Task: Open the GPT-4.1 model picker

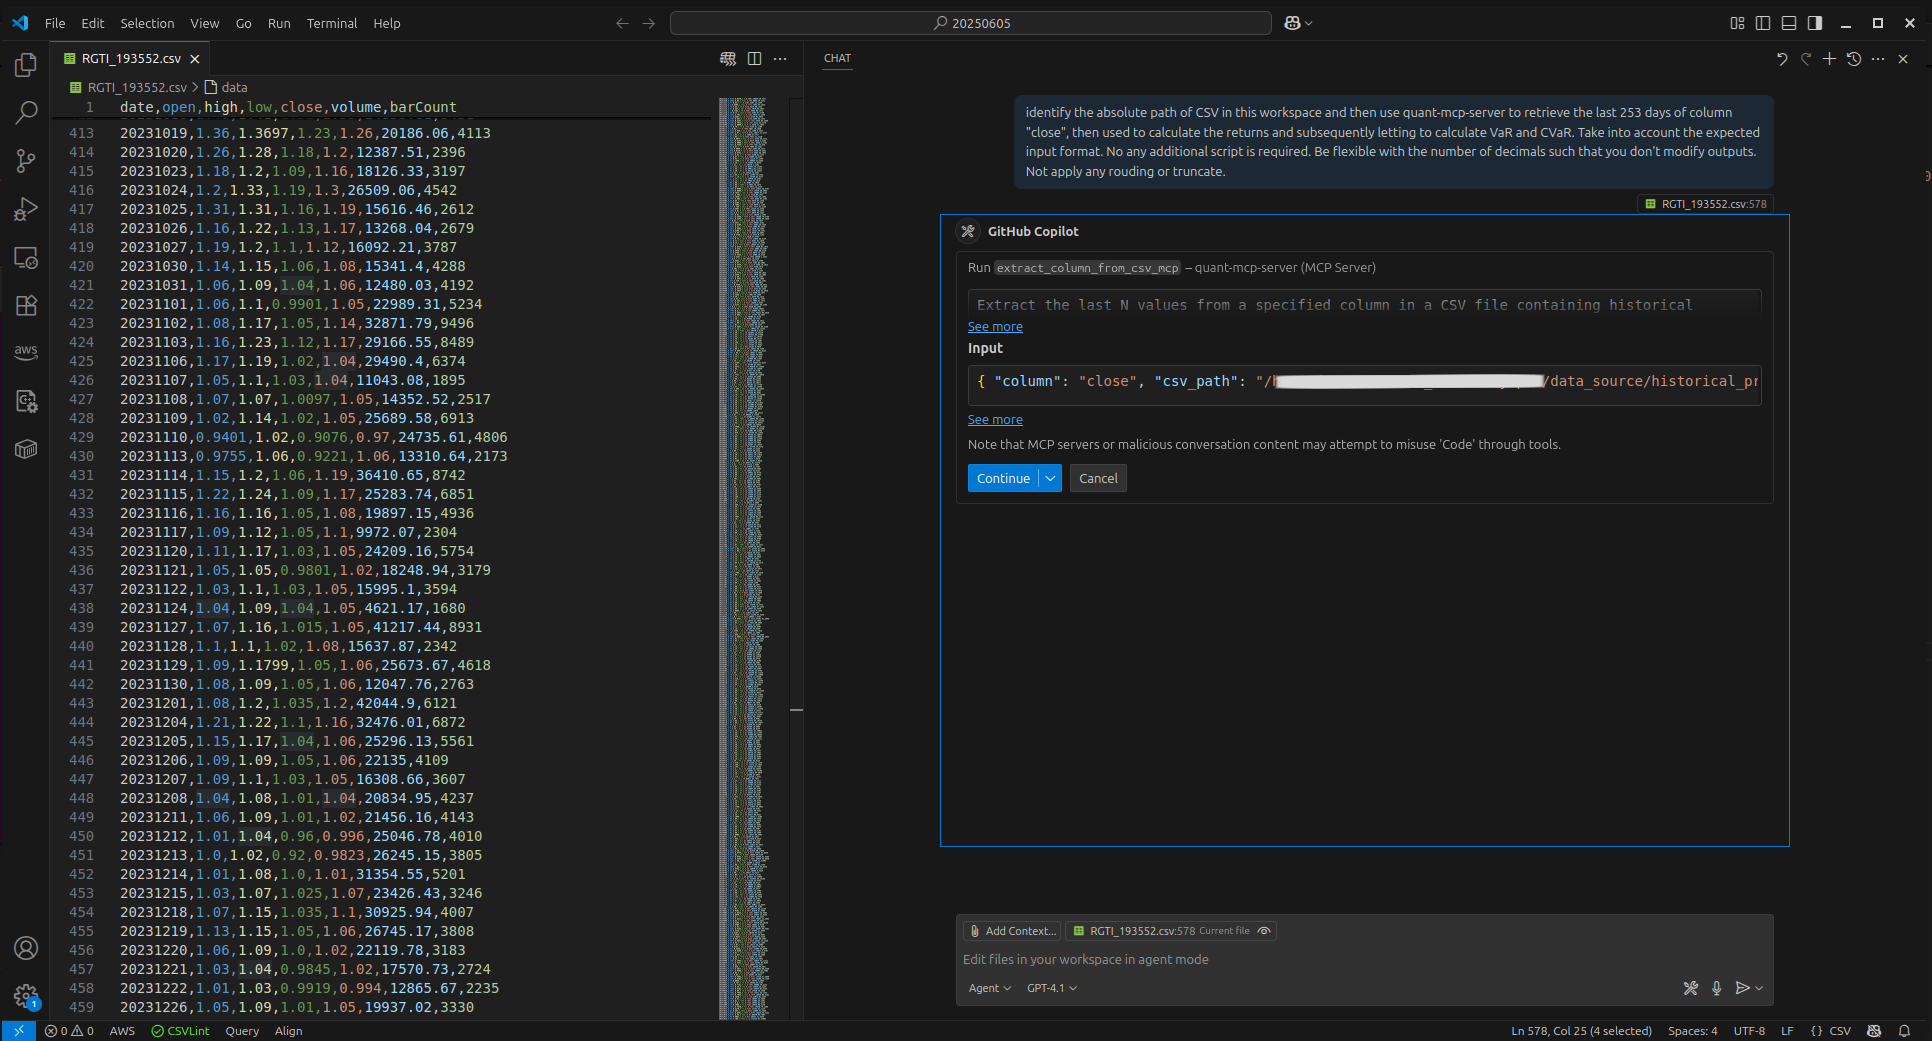Action: pyautogui.click(x=1051, y=988)
